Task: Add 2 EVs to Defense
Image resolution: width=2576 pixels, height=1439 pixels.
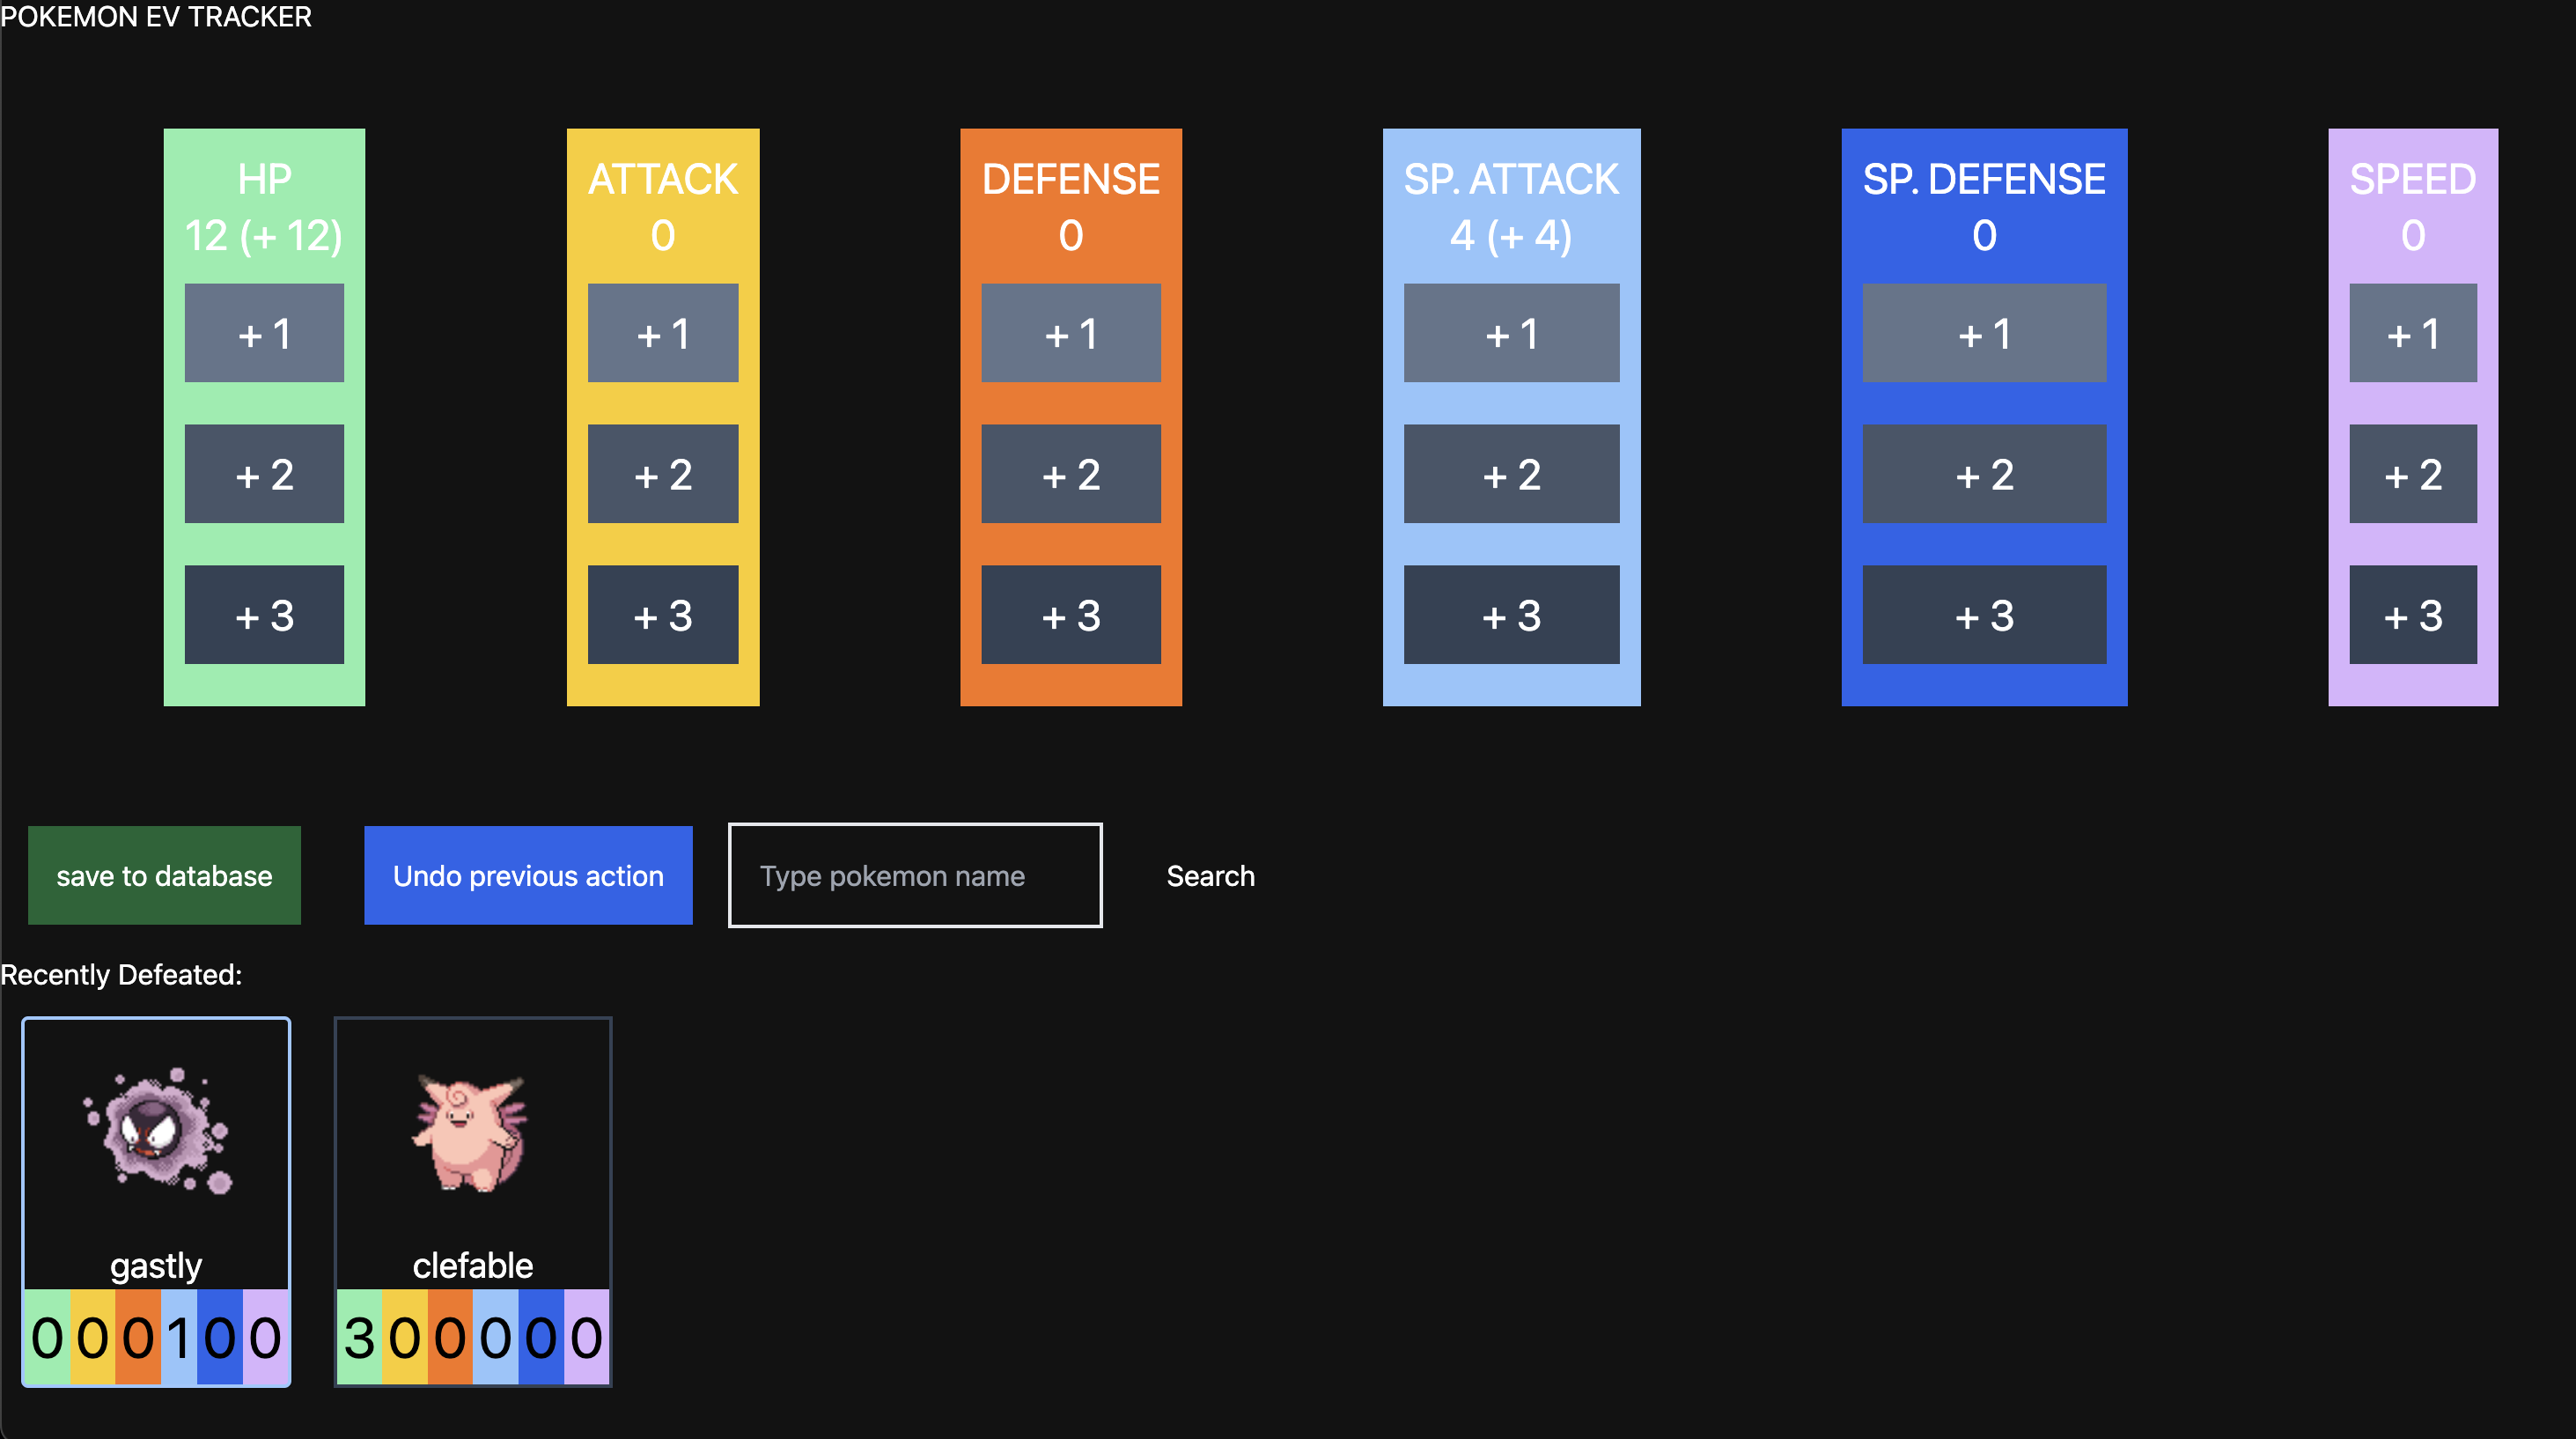Action: [1070, 474]
